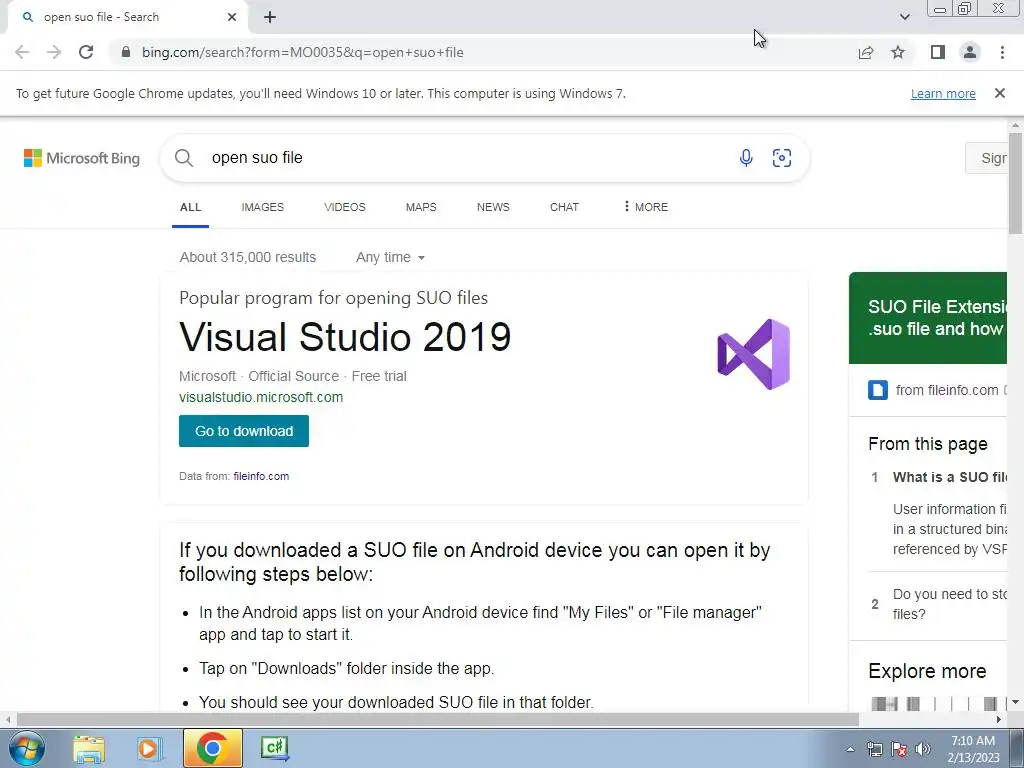
Task: Click the browser forward arrow
Action: pos(54,52)
